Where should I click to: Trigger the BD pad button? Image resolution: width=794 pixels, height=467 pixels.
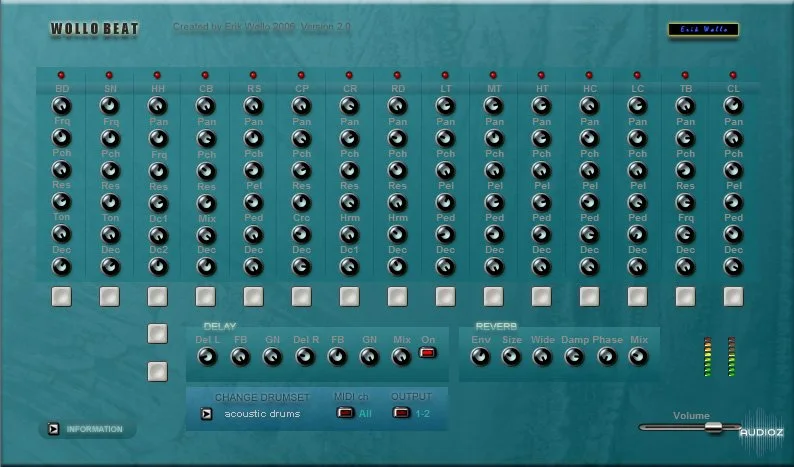(62, 297)
